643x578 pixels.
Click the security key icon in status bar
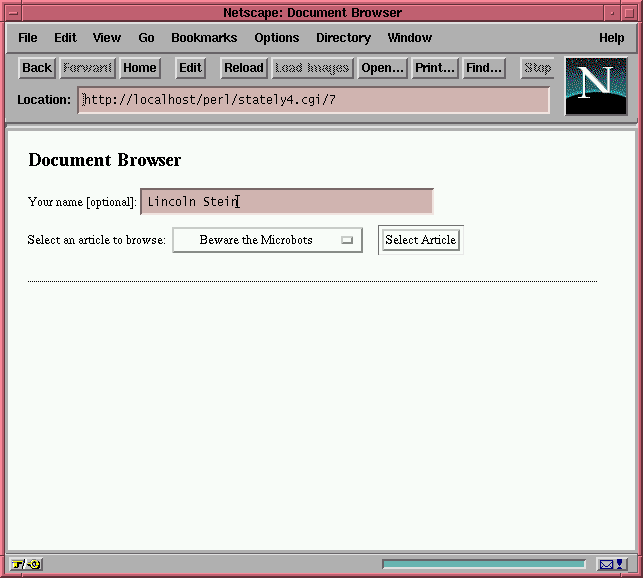point(26,565)
